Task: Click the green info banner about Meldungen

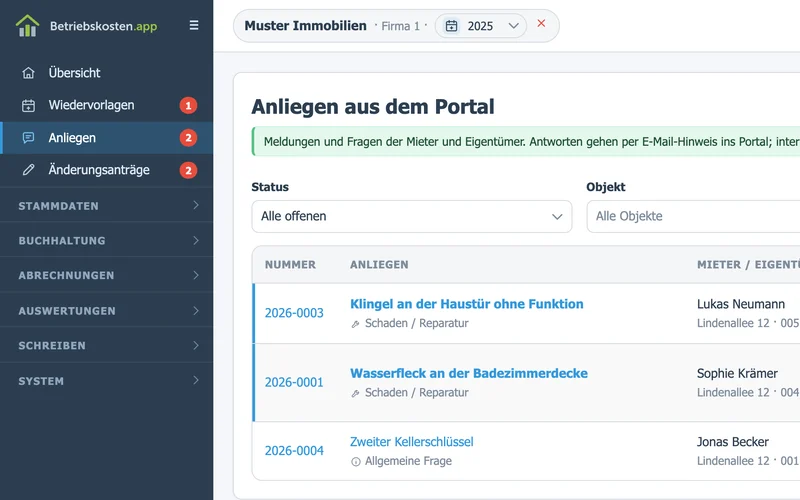Action: tap(526, 142)
